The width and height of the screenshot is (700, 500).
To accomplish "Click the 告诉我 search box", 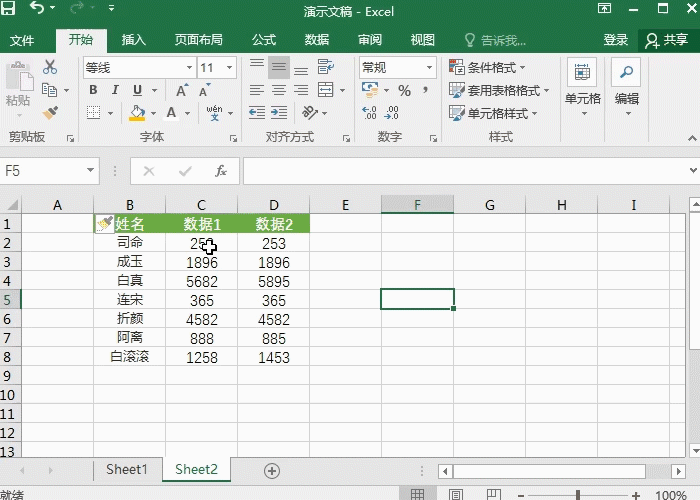I will click(x=496, y=41).
